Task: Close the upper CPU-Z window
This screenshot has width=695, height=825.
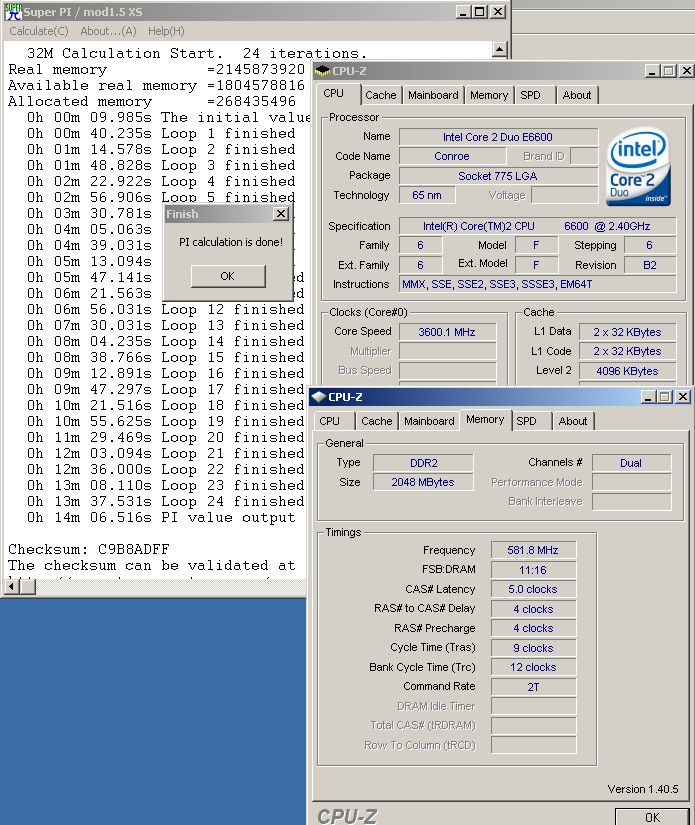Action: [687, 71]
